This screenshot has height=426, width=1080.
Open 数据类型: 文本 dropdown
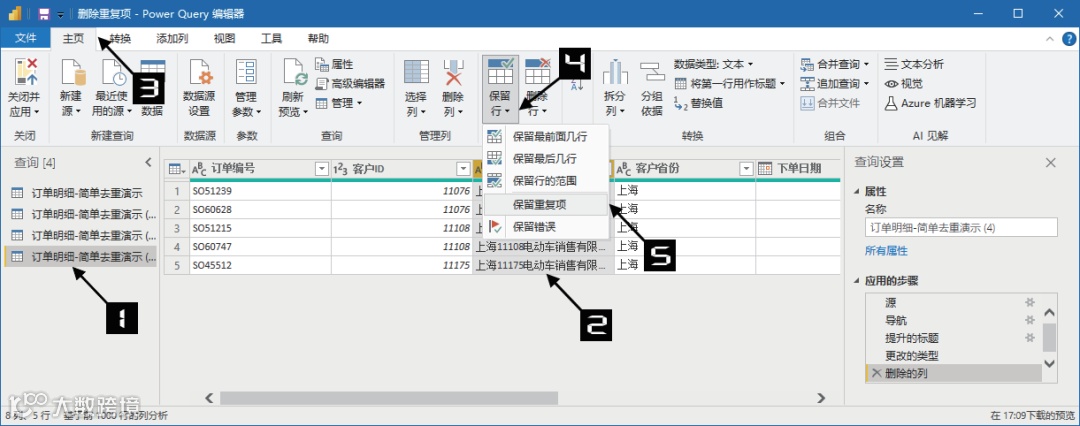[x=714, y=65]
